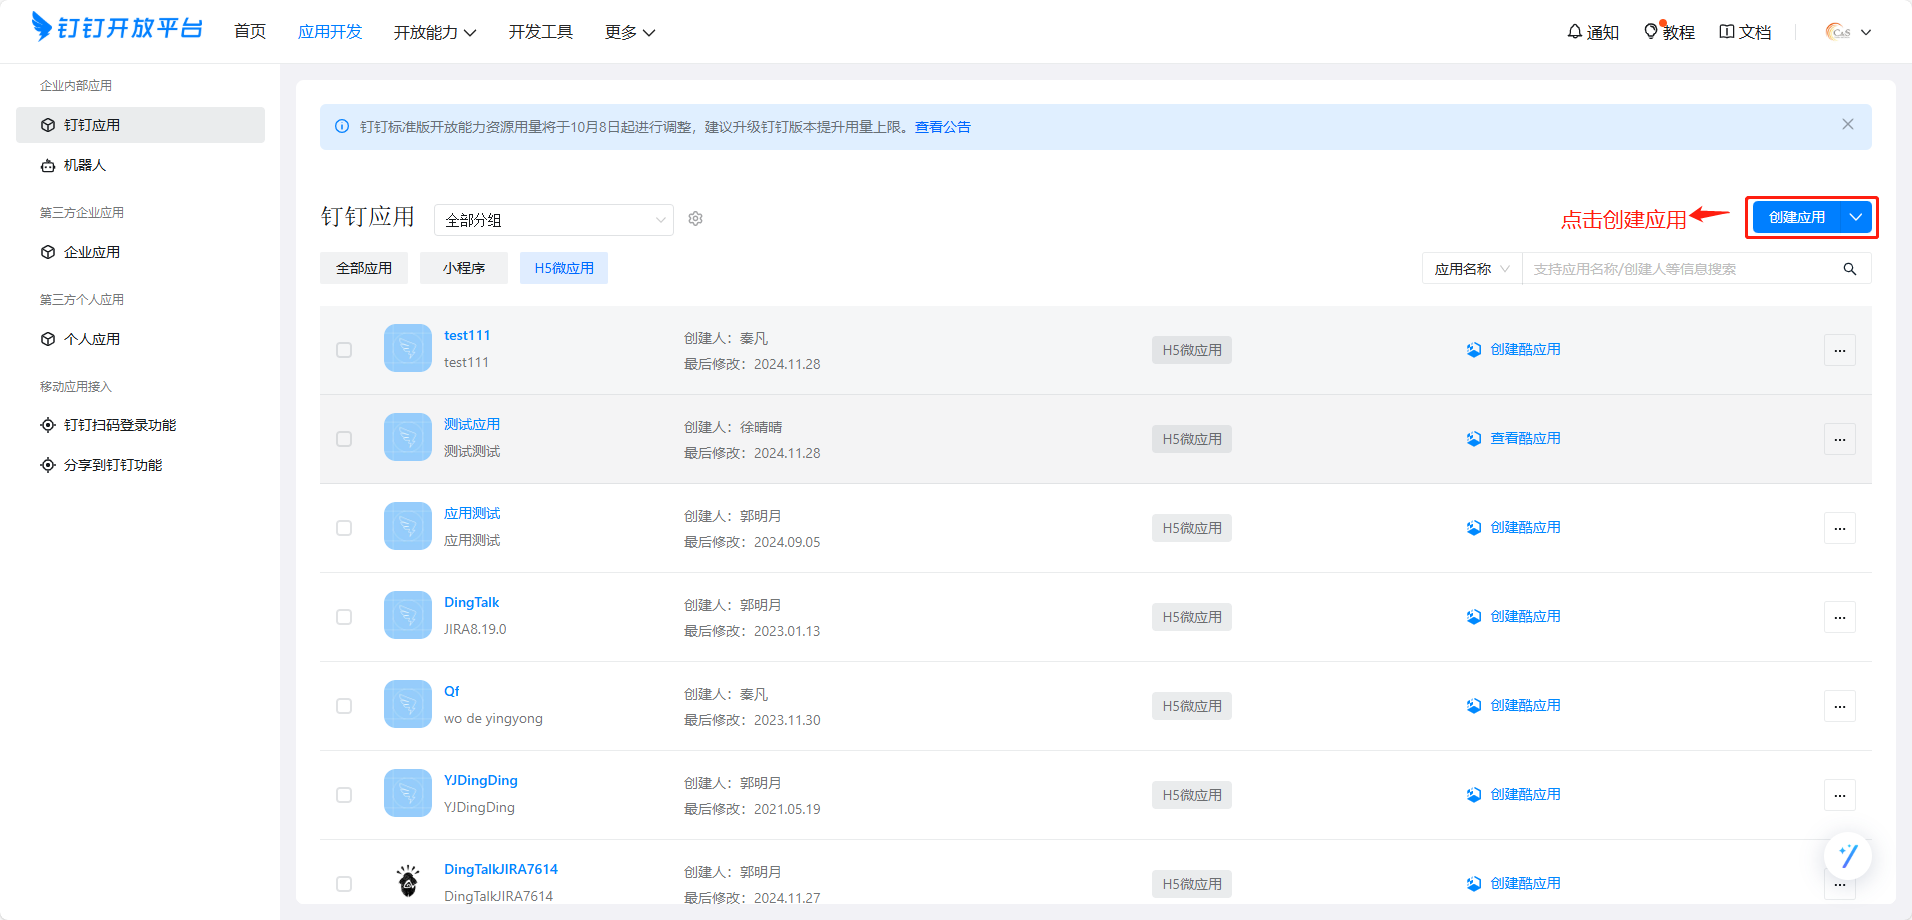Tick the checkbox for DingTalk app

point(344,617)
